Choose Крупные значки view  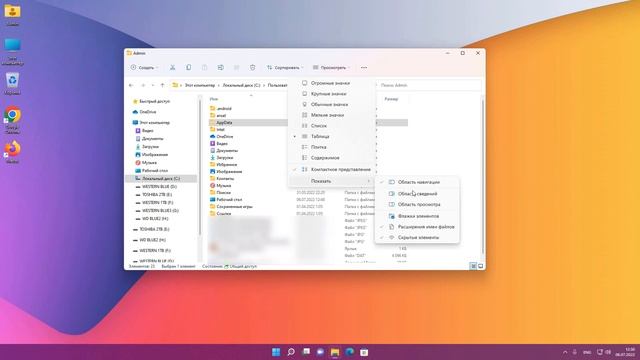coord(331,93)
